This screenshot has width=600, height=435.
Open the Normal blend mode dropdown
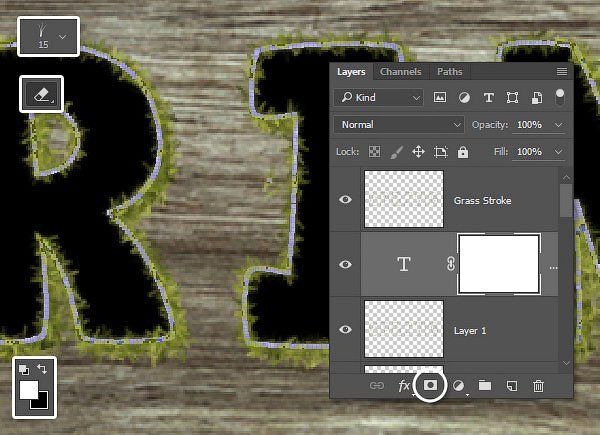point(400,126)
